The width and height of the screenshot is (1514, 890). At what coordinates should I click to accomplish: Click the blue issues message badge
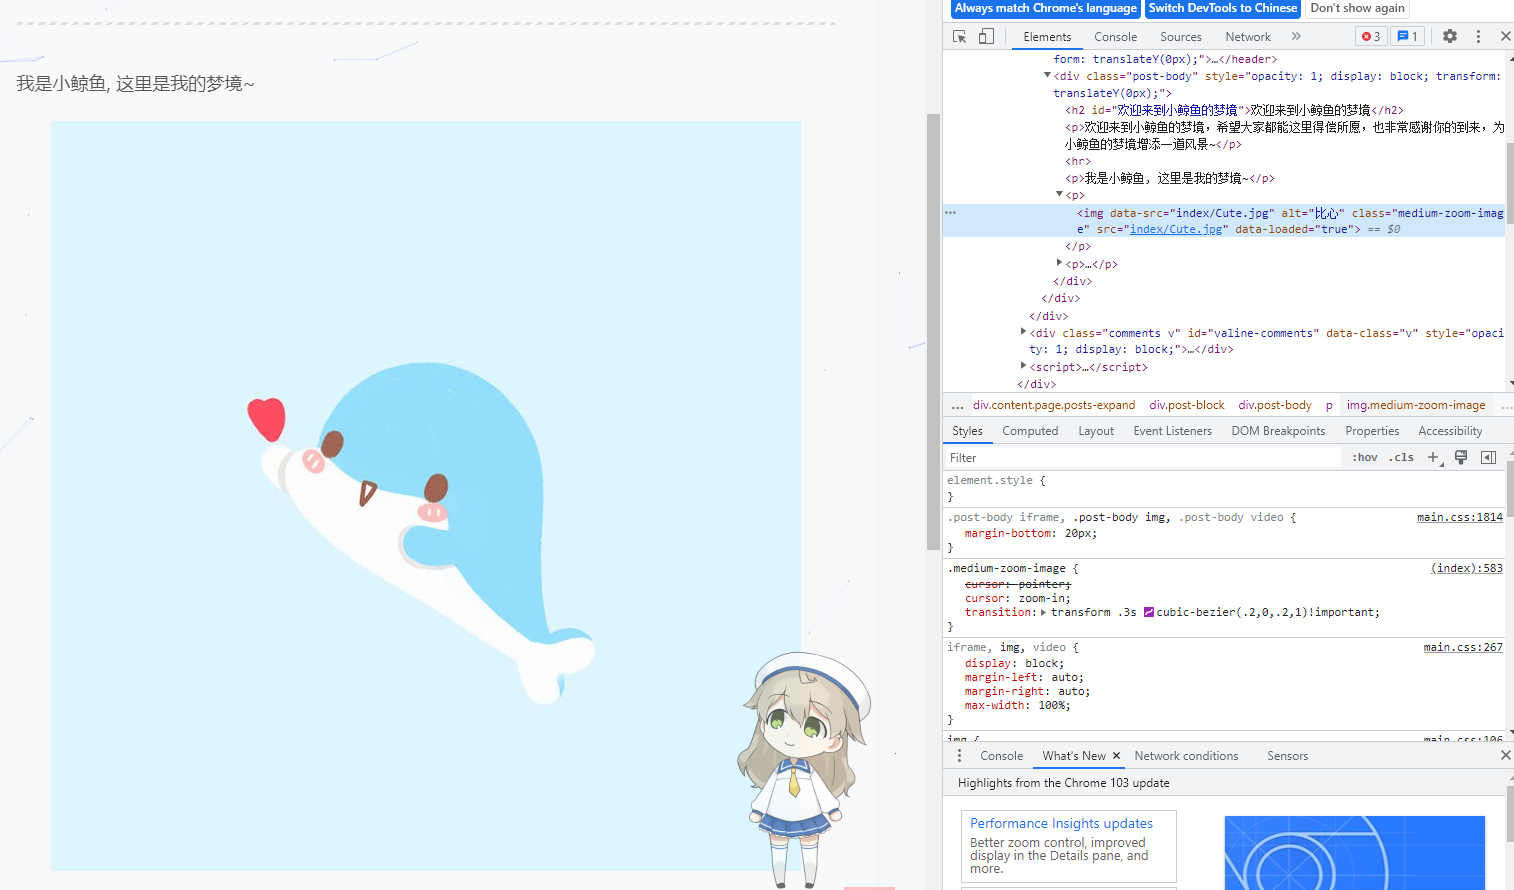pyautogui.click(x=1407, y=36)
